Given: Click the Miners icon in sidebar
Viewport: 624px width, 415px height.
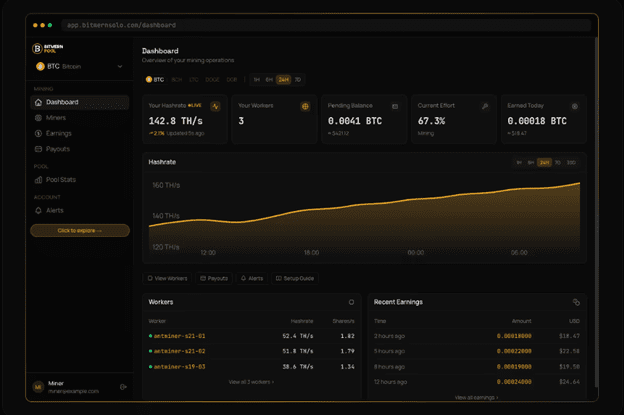Looking at the screenshot, I should (38, 117).
